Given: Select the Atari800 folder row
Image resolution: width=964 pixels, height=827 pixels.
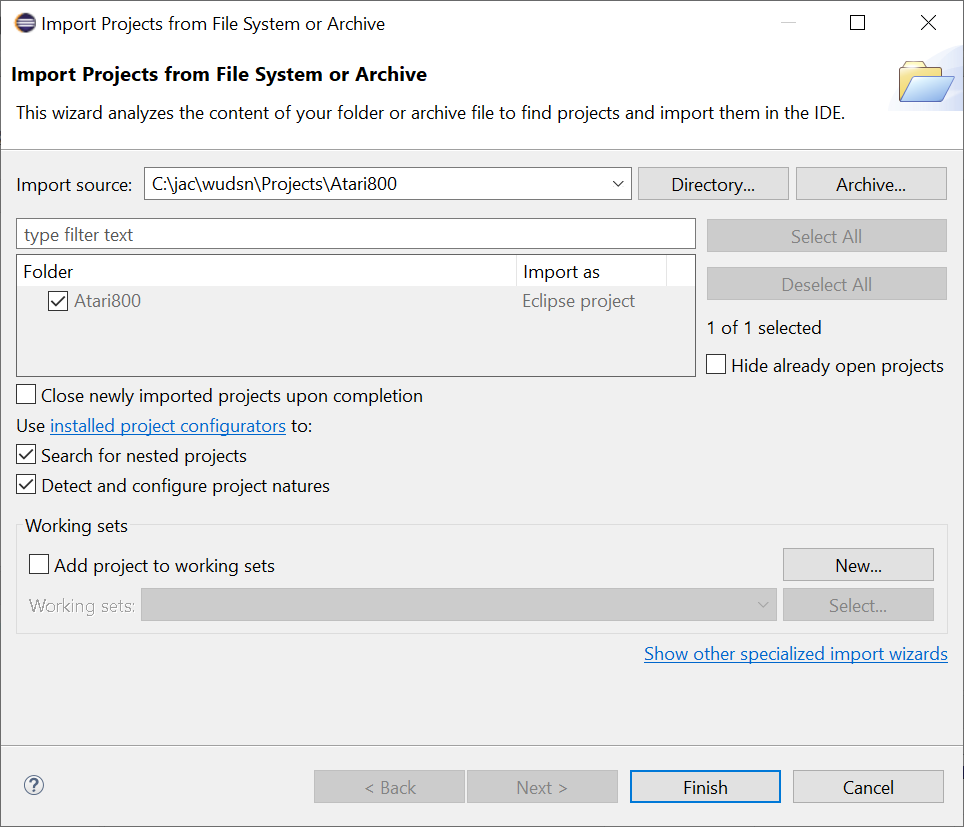Looking at the screenshot, I should click(356, 301).
